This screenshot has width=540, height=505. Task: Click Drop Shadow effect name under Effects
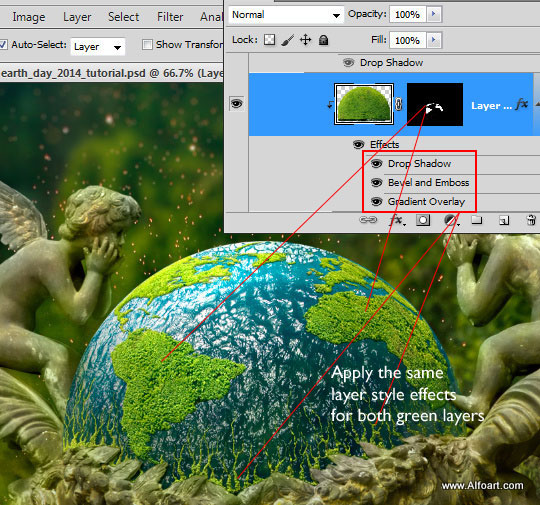[419, 163]
